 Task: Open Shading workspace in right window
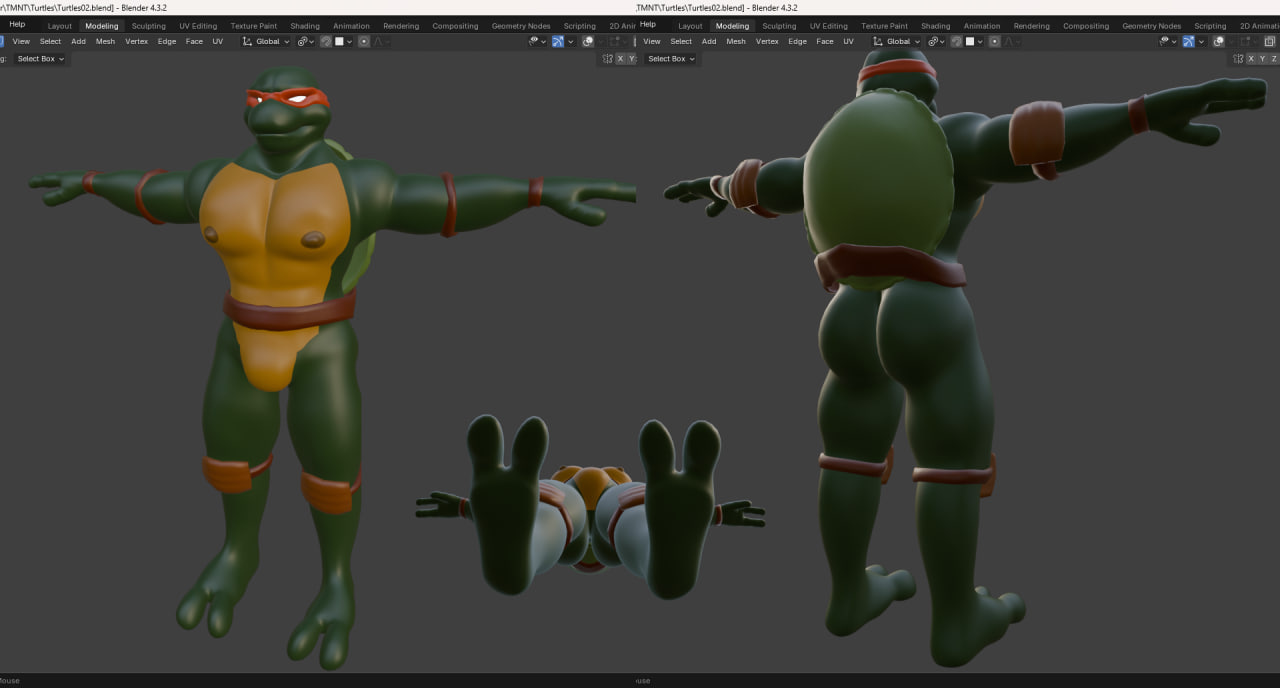click(x=936, y=26)
